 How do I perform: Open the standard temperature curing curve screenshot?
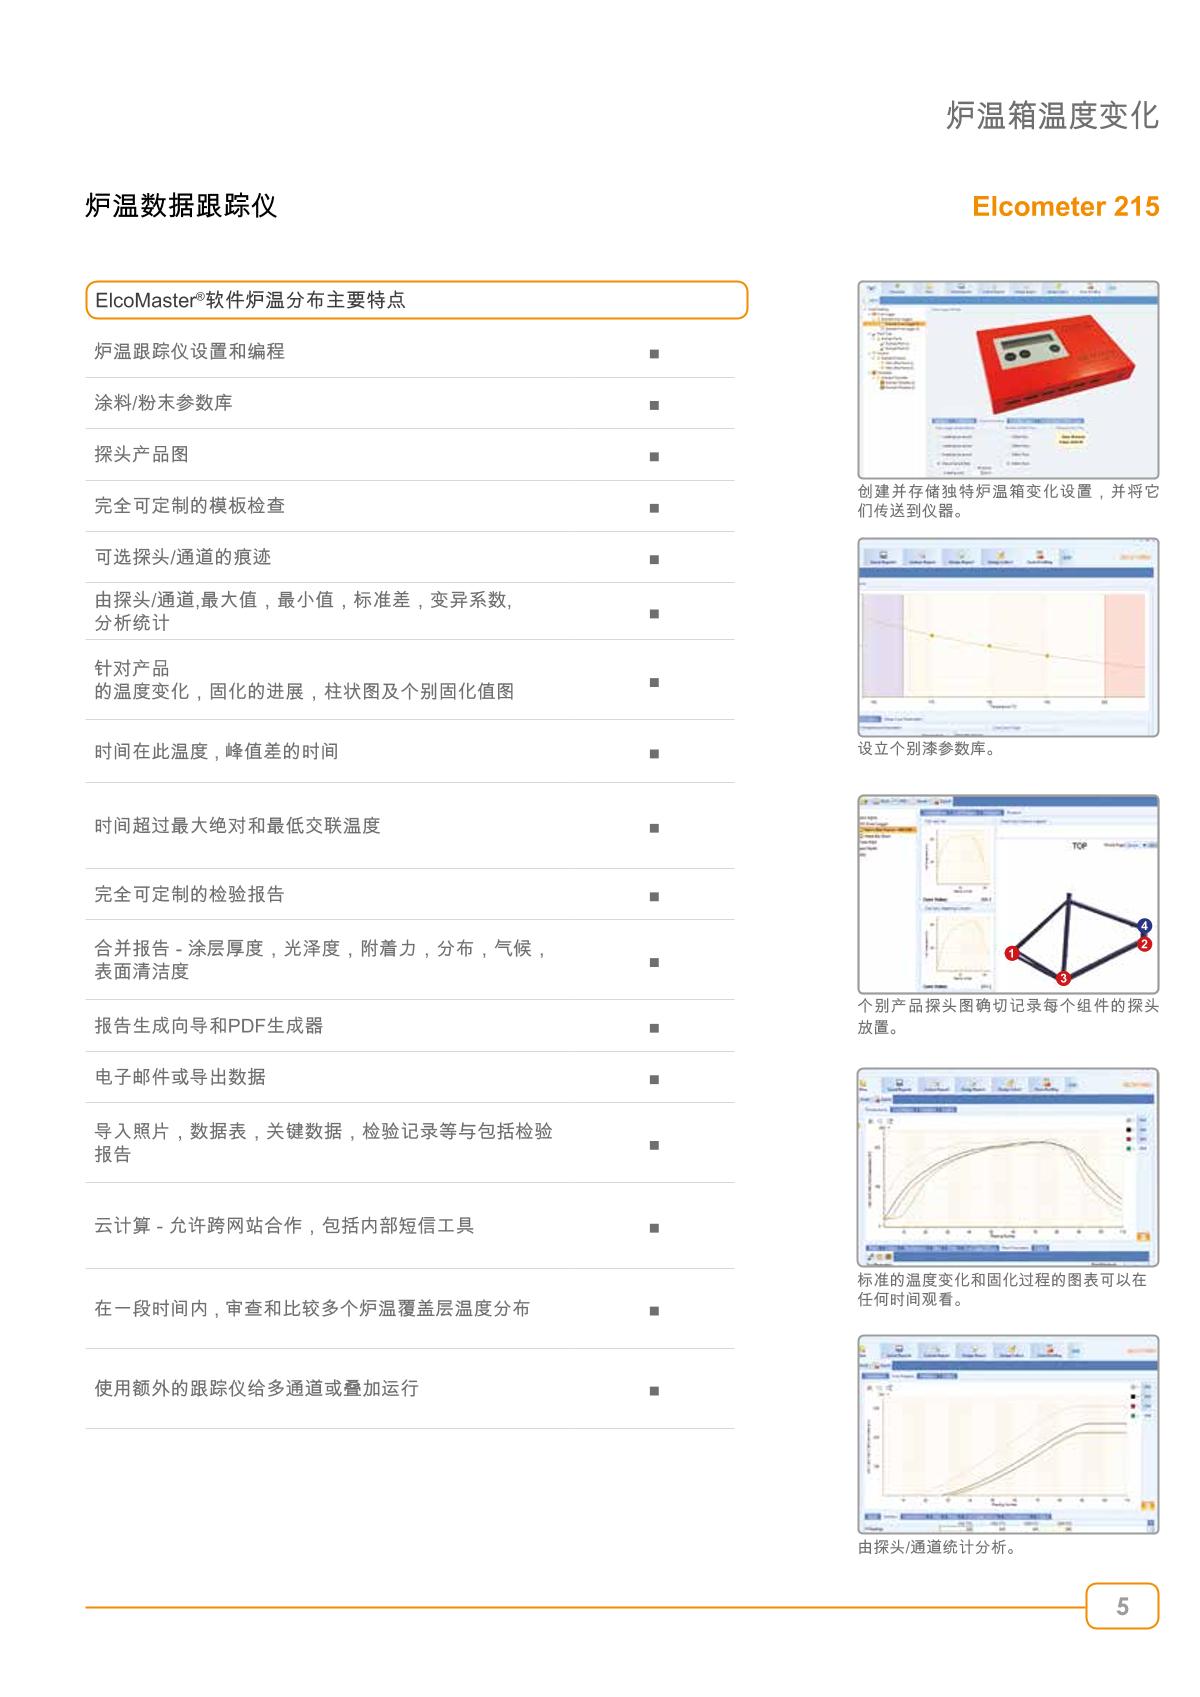click(1008, 1167)
